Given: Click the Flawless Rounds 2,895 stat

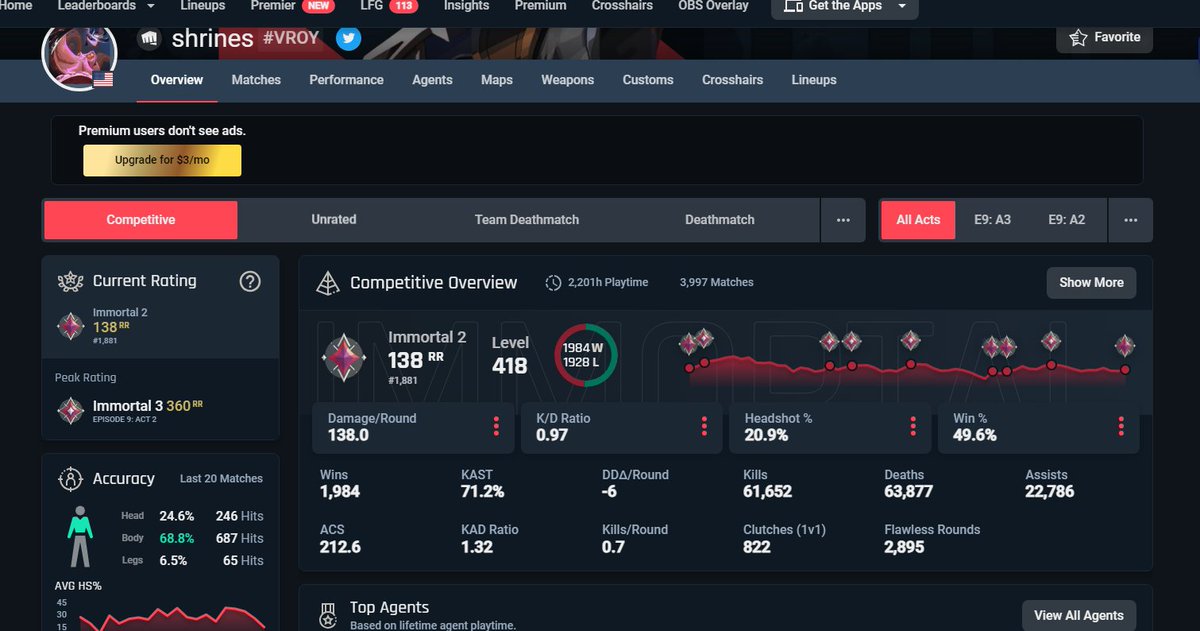Looking at the screenshot, I should pos(932,538).
